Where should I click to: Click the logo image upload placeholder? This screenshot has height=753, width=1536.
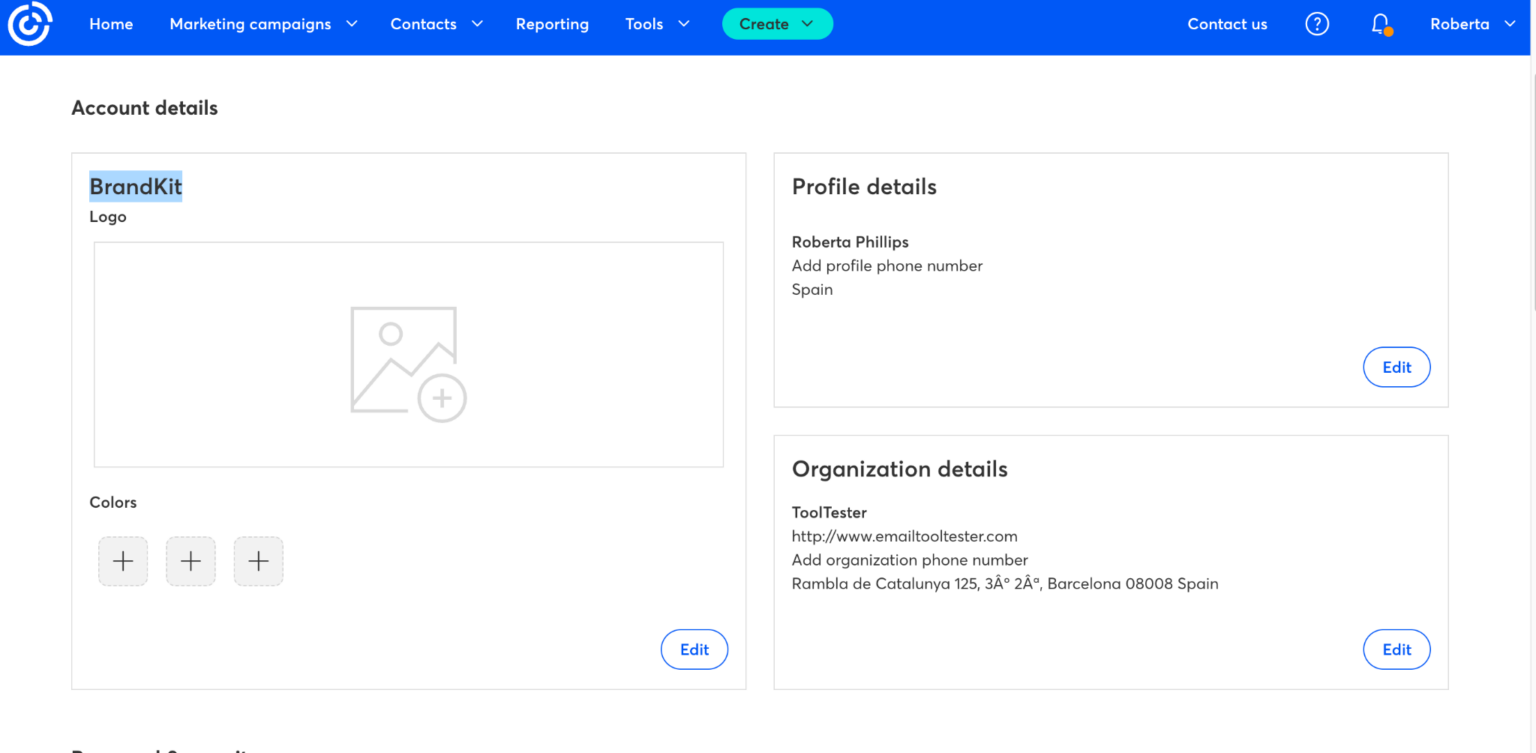coord(408,354)
